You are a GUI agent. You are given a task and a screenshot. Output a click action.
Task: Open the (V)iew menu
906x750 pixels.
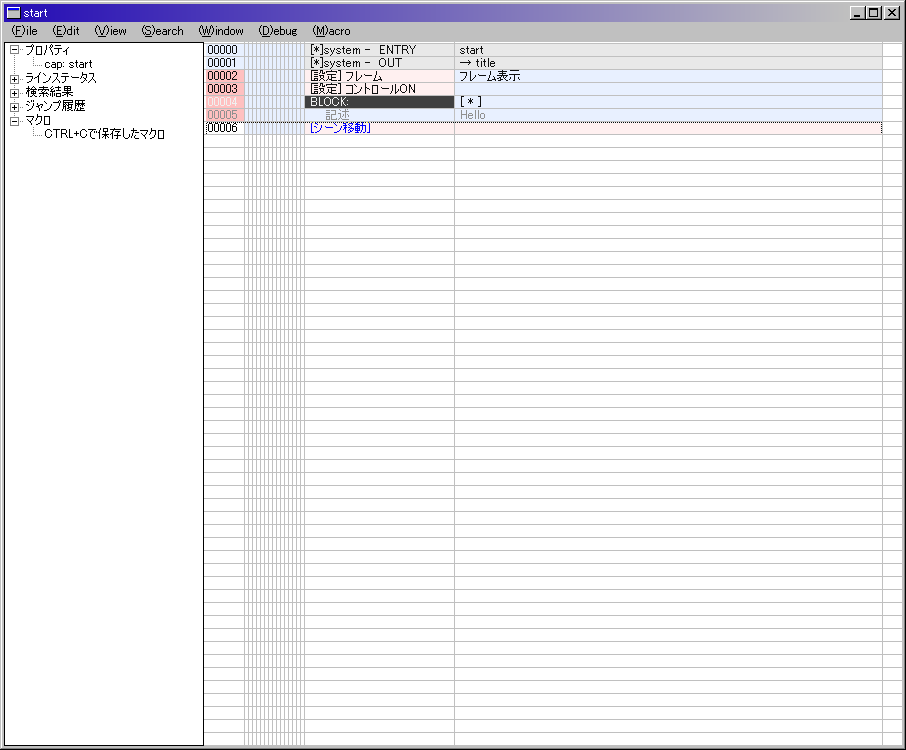(110, 31)
